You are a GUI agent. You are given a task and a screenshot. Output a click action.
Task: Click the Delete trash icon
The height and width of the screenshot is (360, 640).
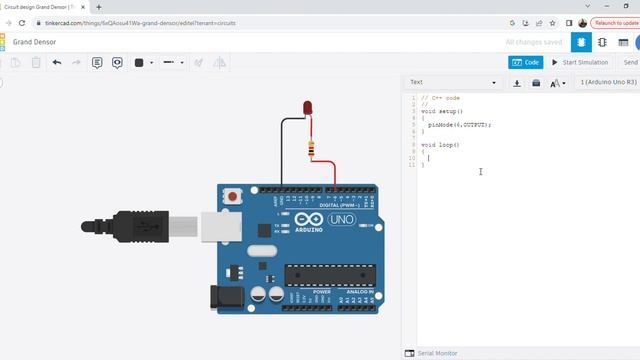tap(36, 62)
